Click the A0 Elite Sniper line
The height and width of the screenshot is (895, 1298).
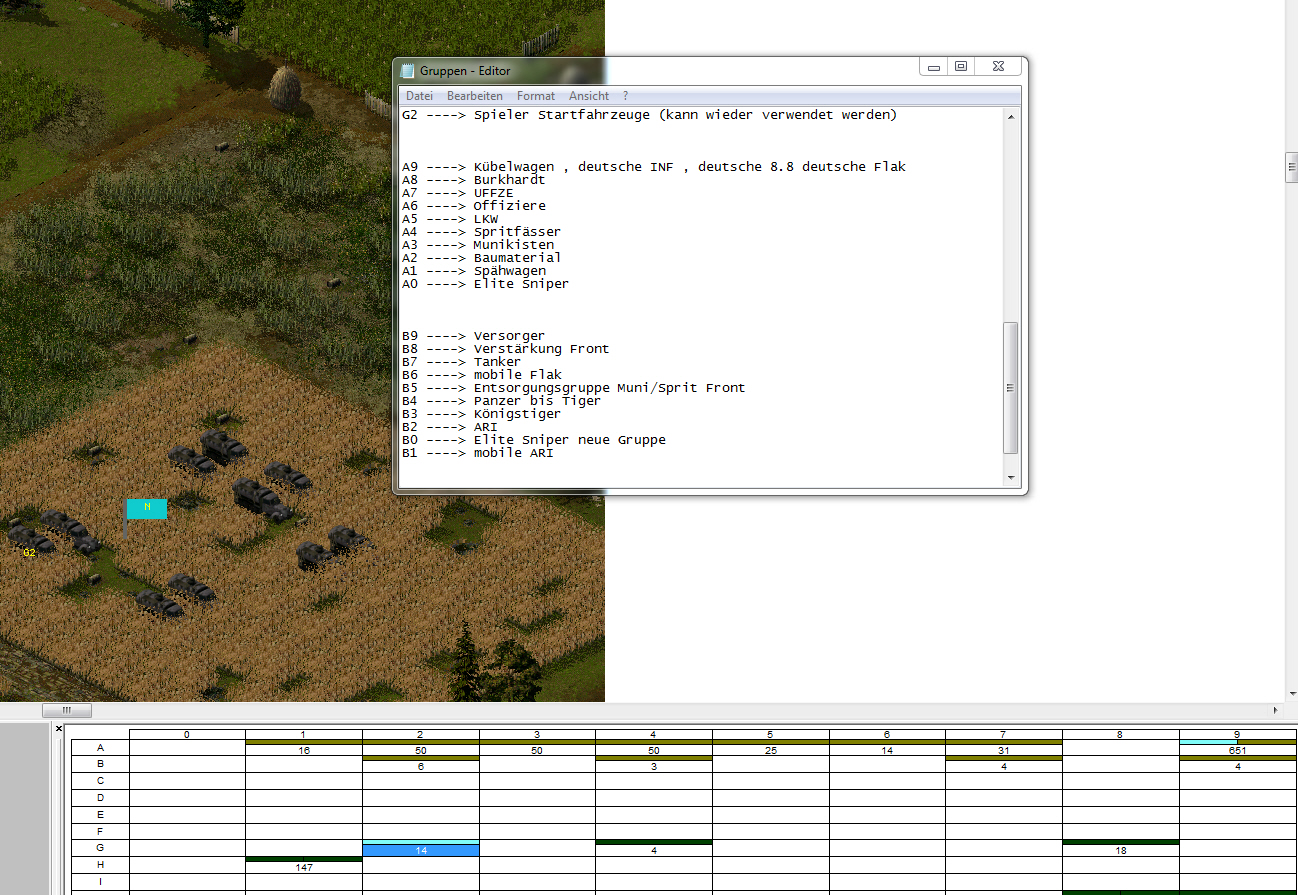[x=486, y=284]
